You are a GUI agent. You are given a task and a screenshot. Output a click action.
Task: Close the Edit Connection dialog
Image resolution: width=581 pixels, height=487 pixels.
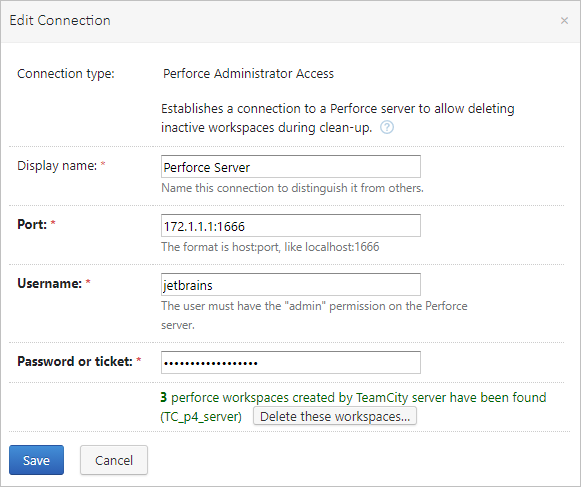pyautogui.click(x=564, y=21)
